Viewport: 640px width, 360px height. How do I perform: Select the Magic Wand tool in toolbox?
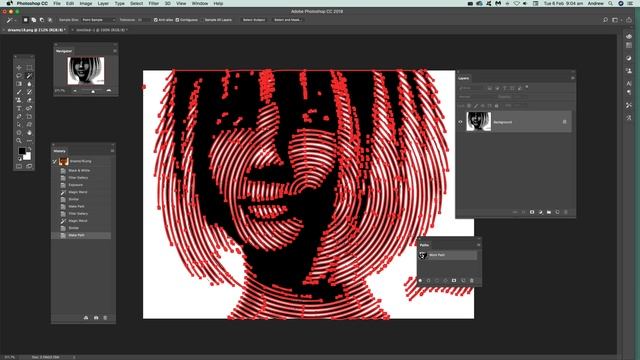pos(29,76)
